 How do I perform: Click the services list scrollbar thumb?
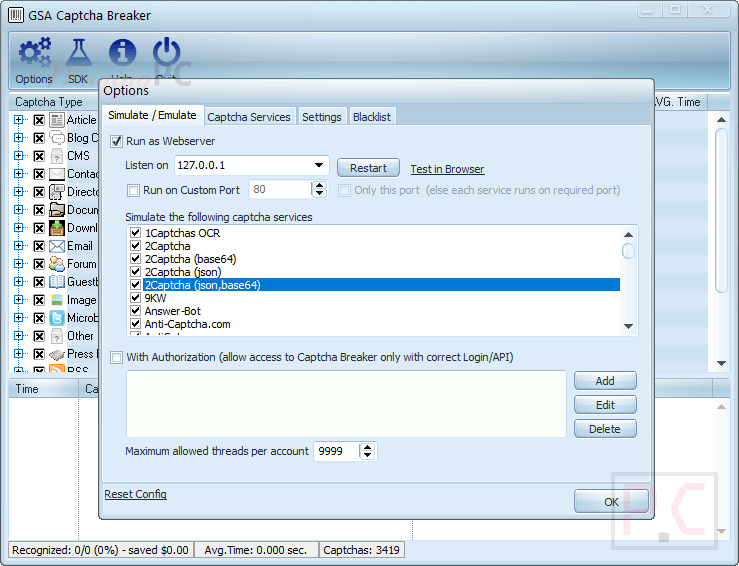628,251
